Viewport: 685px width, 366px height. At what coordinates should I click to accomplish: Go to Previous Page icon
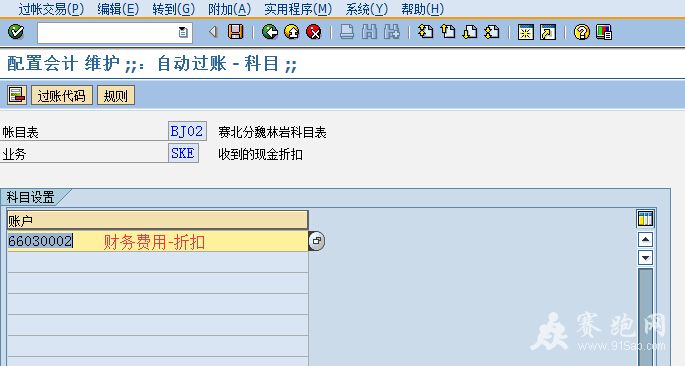coord(448,32)
